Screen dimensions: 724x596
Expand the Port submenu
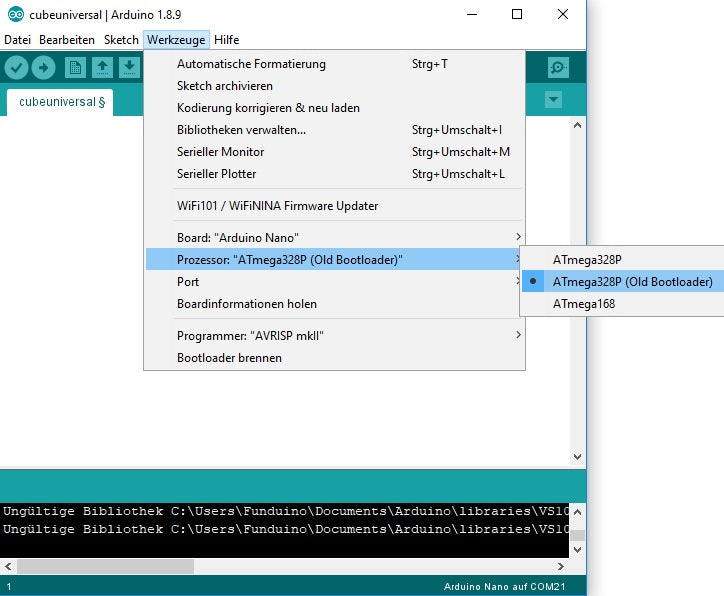coord(334,282)
